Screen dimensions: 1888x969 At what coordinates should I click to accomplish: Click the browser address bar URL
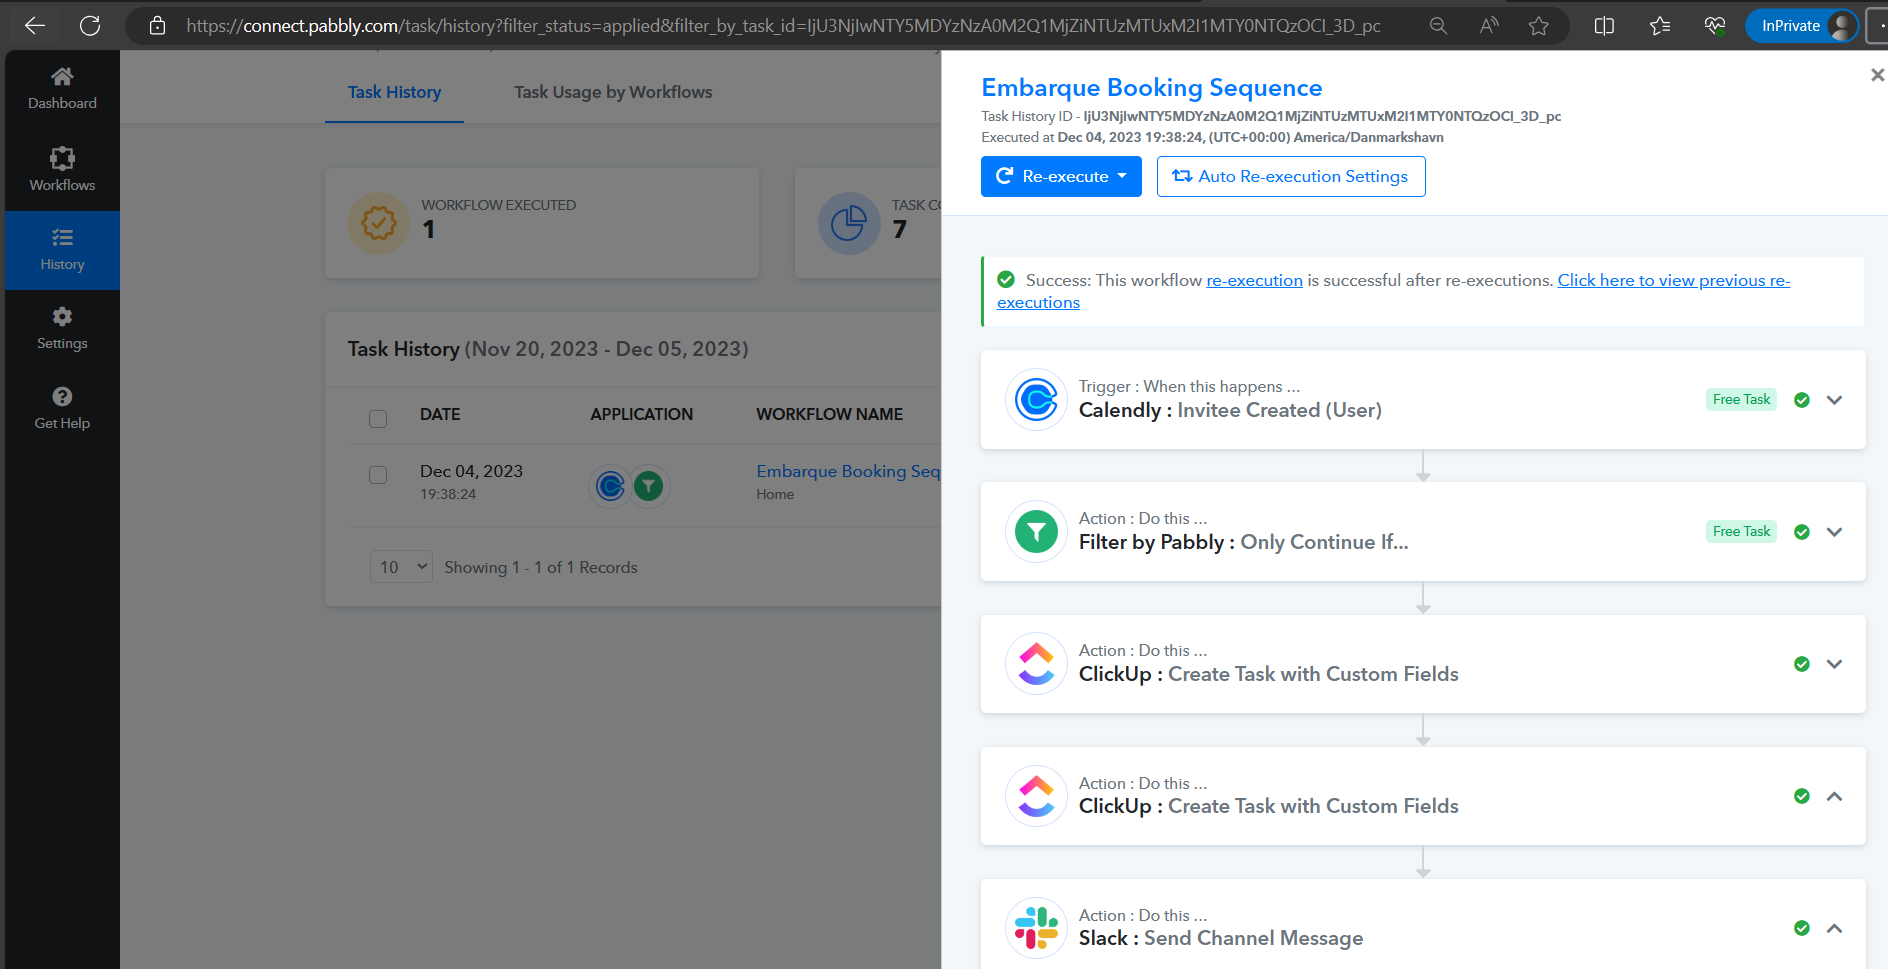tap(783, 26)
